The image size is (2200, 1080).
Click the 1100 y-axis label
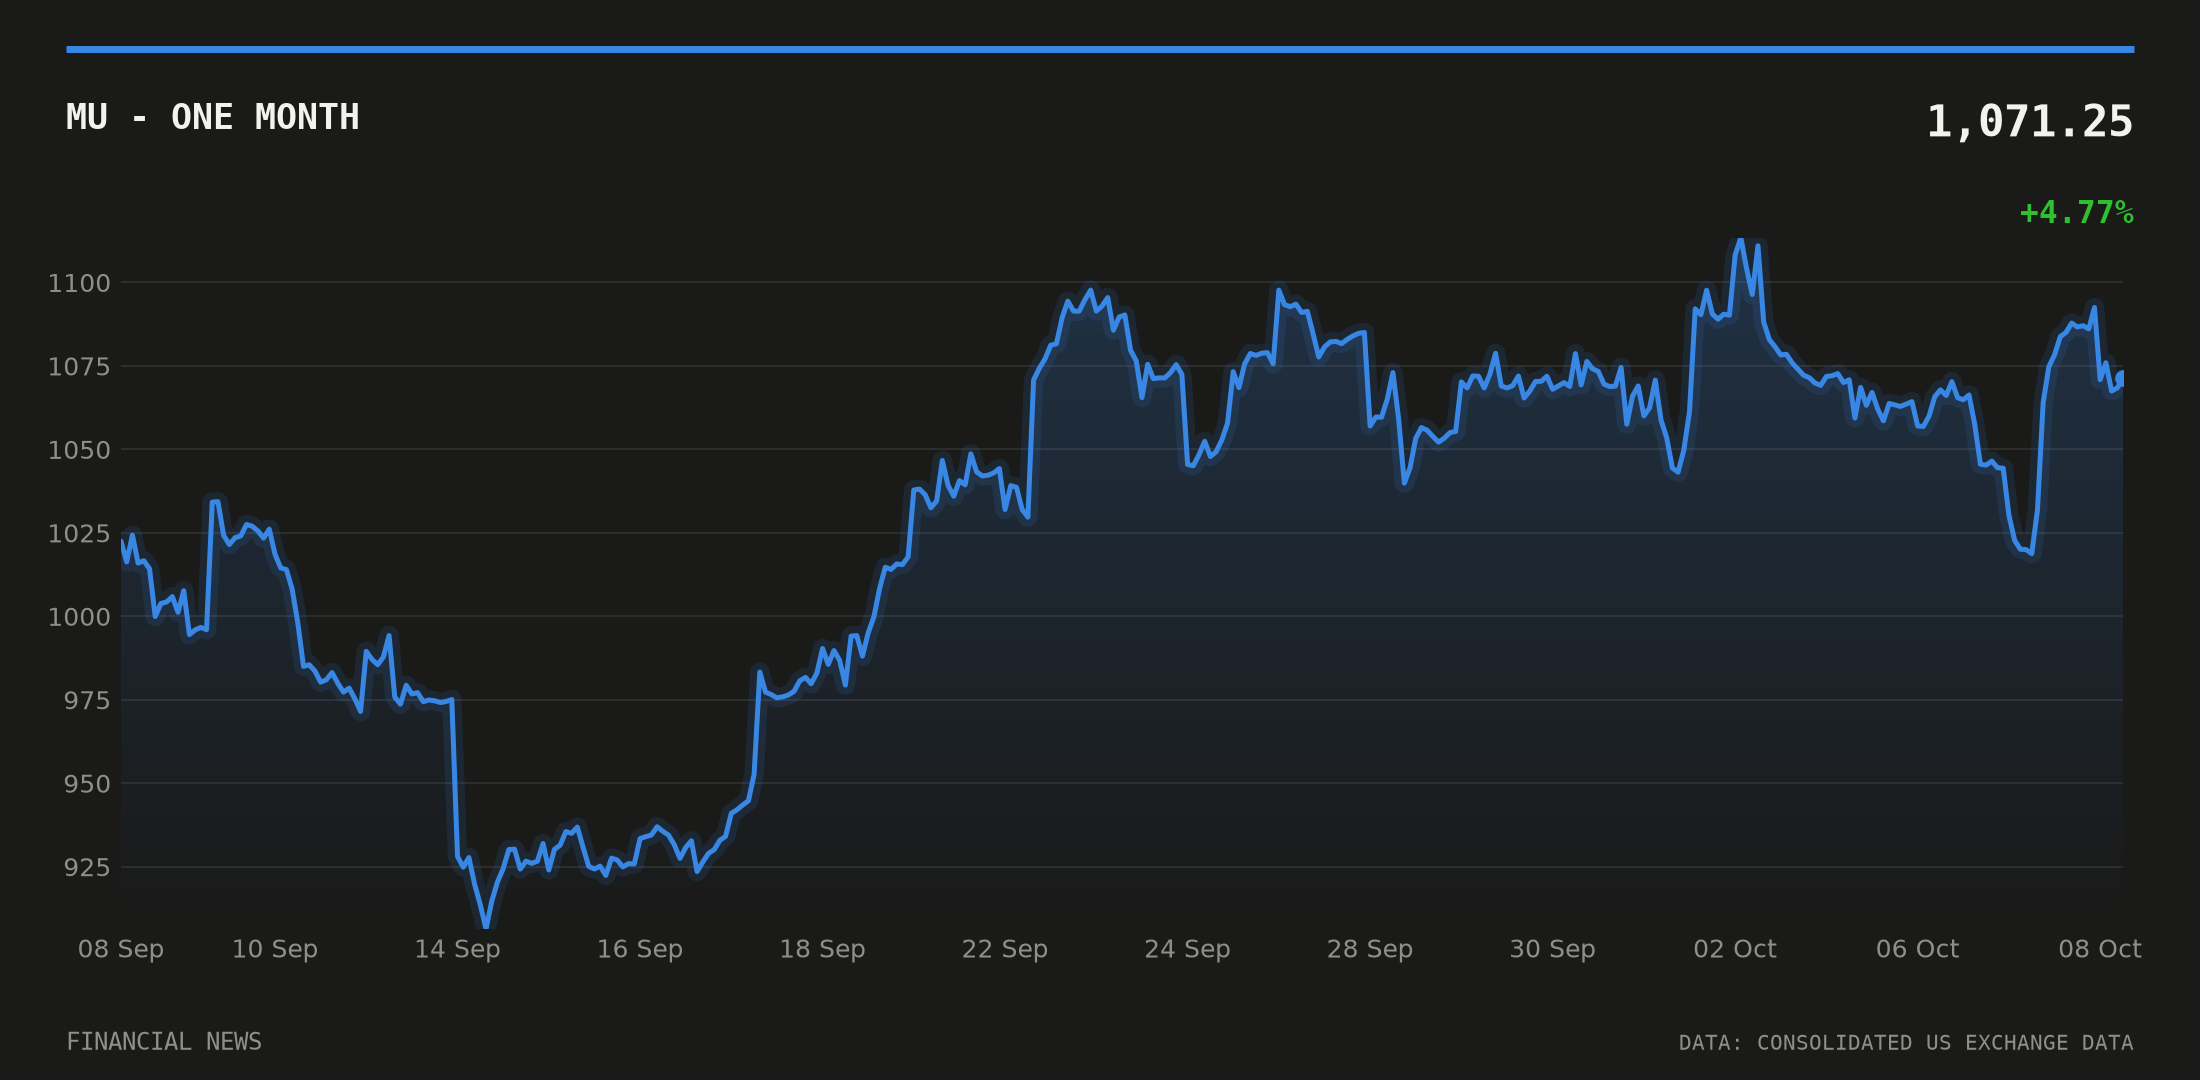(79, 283)
